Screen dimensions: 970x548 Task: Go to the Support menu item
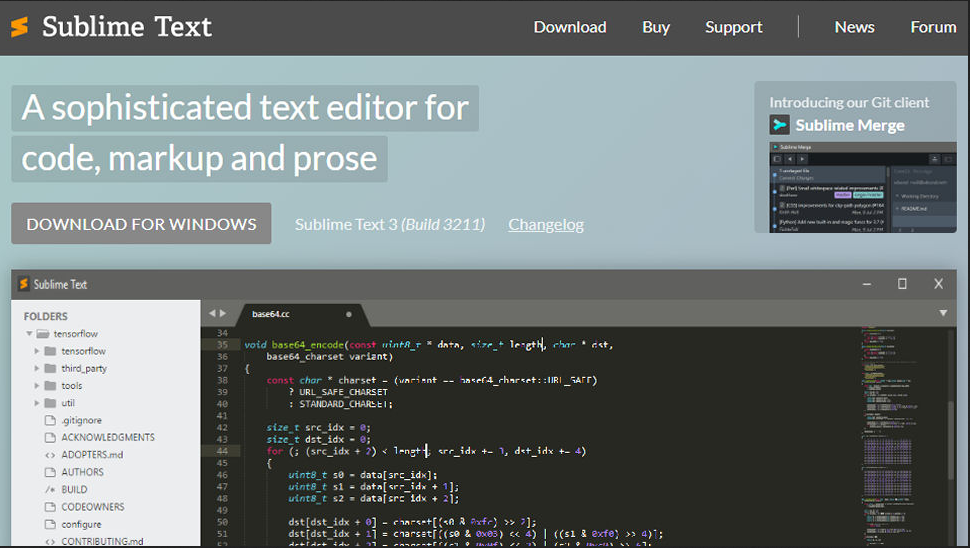(x=734, y=27)
